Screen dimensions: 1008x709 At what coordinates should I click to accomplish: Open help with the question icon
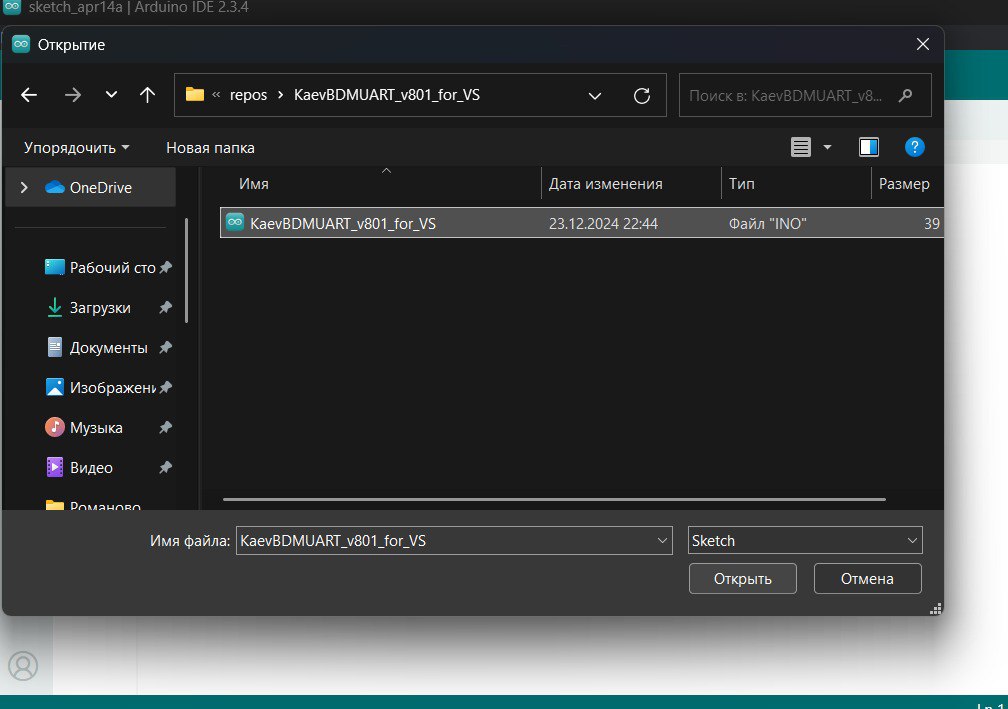coord(914,147)
